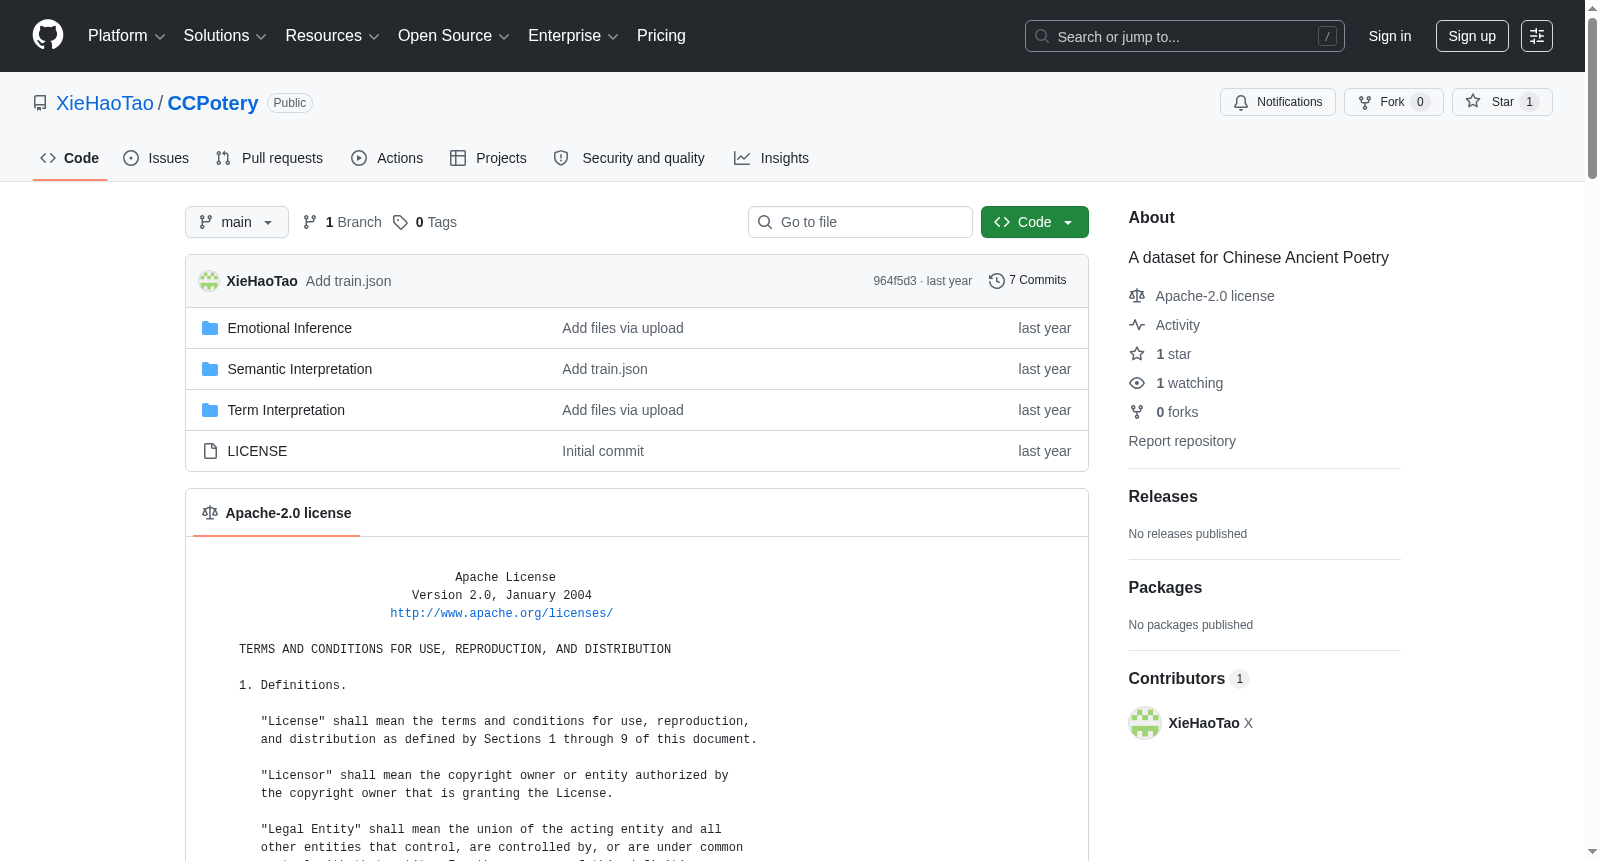Viewport: 1600px width, 861px height.
Task: Click the scale icon on license tab
Action: 210,513
